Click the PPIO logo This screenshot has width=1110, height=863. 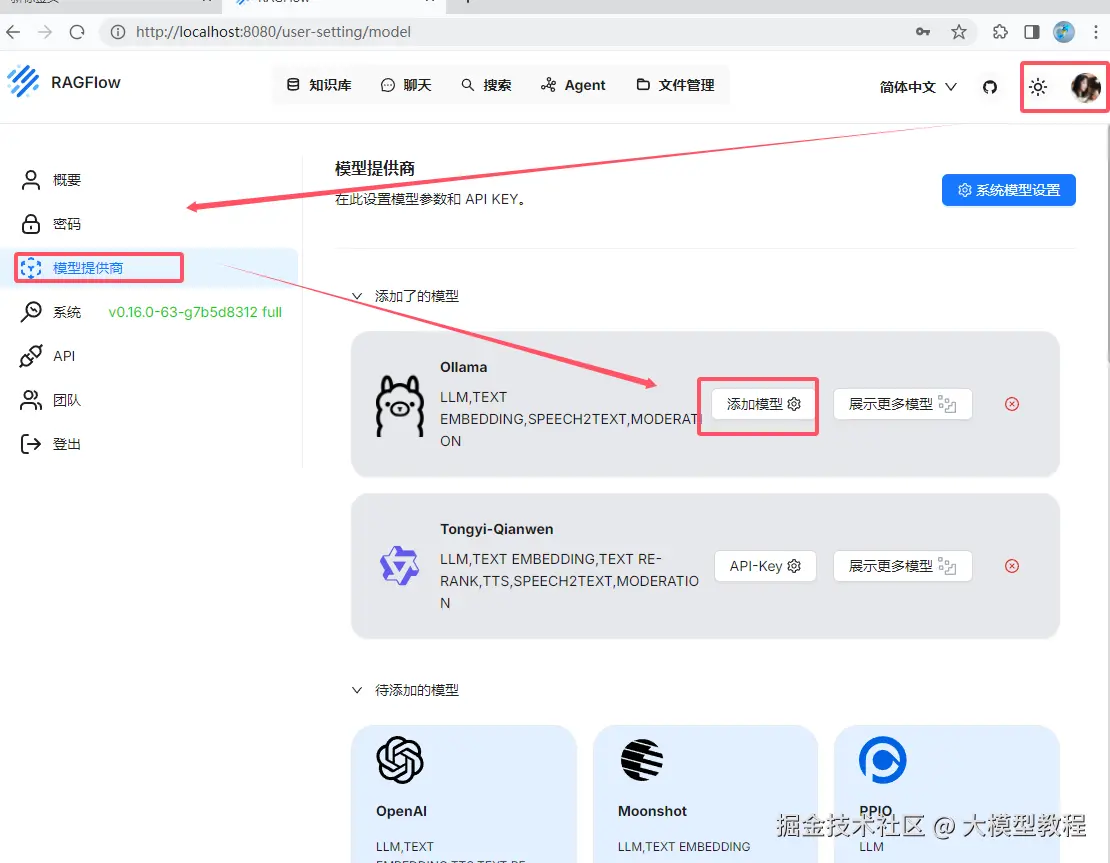(x=883, y=760)
